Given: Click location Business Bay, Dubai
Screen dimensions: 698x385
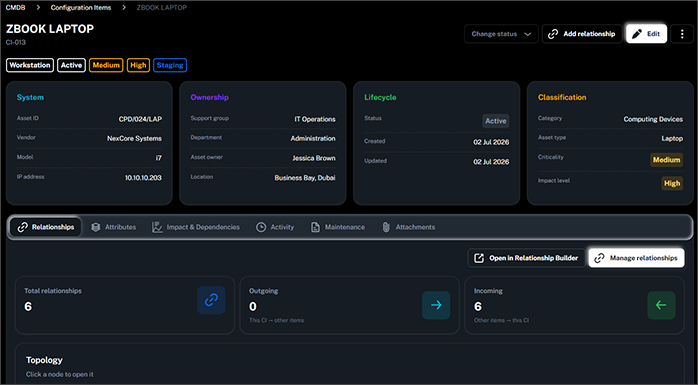Looking at the screenshot, I should (305, 178).
